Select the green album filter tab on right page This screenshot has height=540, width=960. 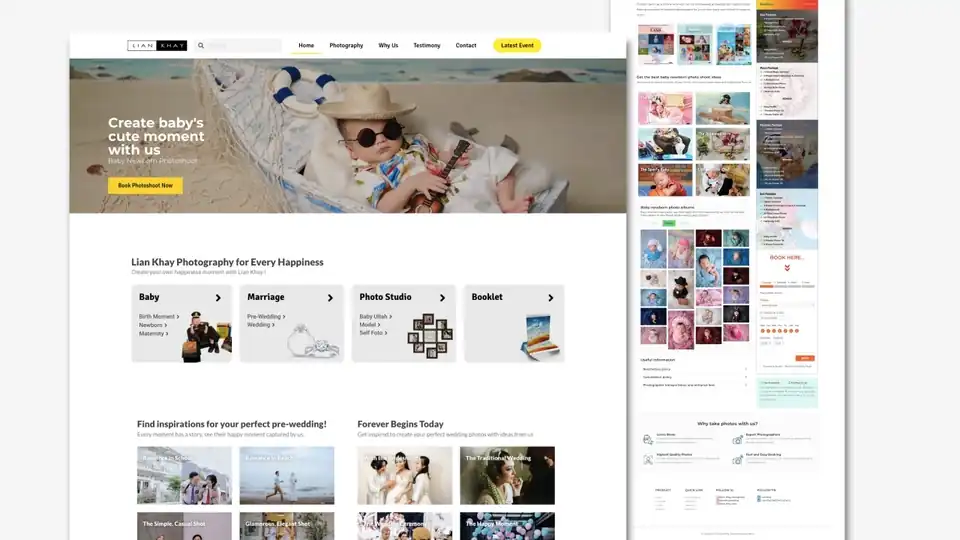(x=669, y=223)
